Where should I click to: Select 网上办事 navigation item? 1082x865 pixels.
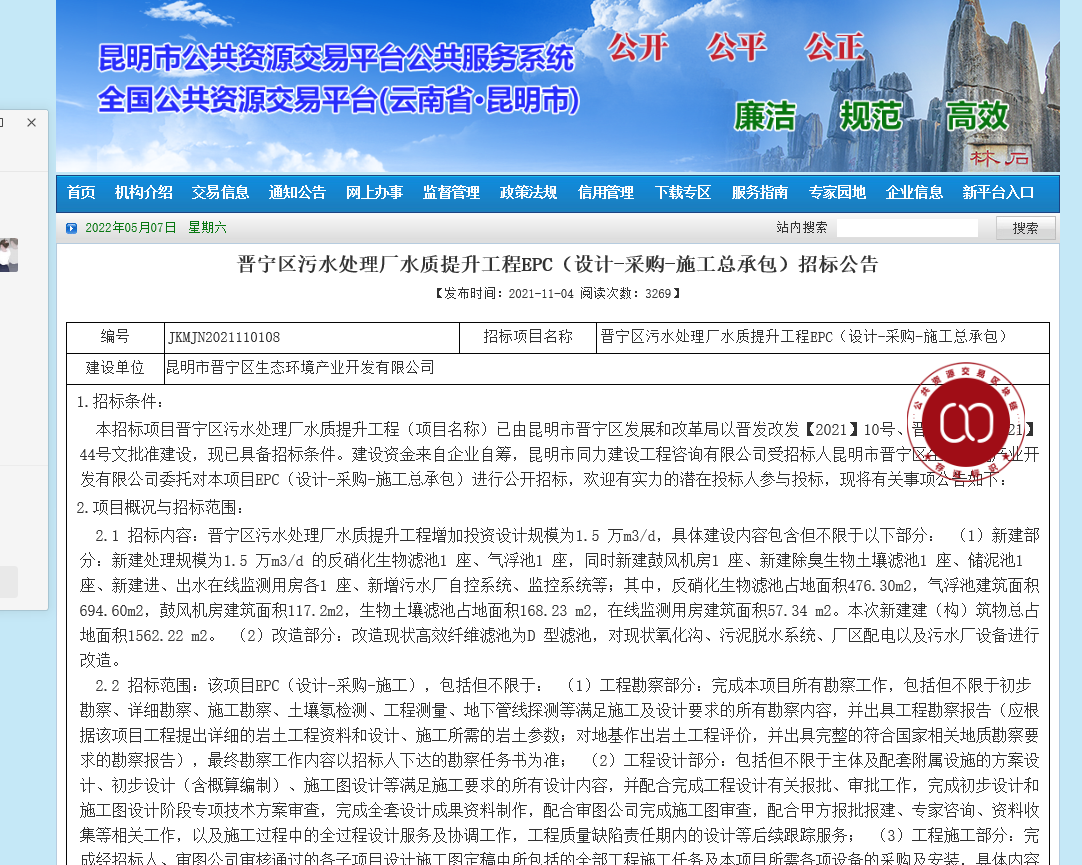click(375, 192)
